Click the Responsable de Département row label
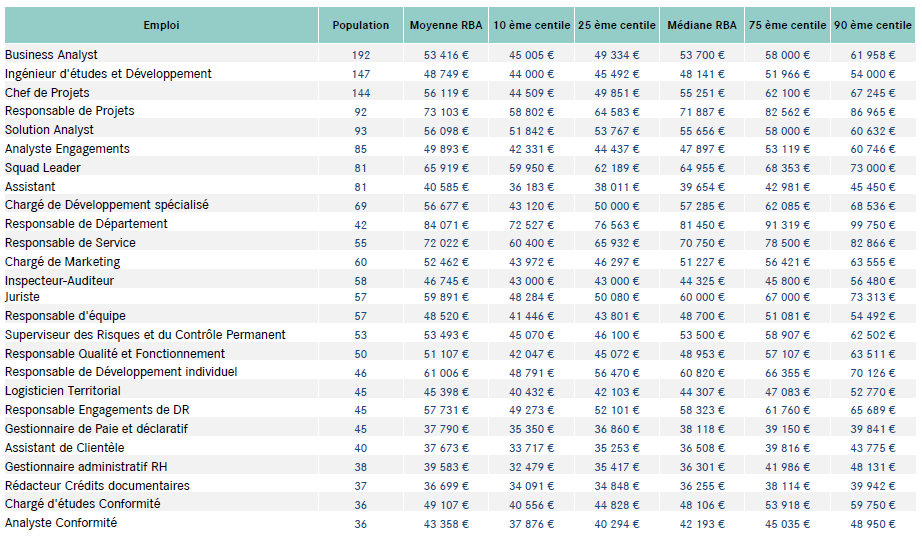 coord(86,224)
